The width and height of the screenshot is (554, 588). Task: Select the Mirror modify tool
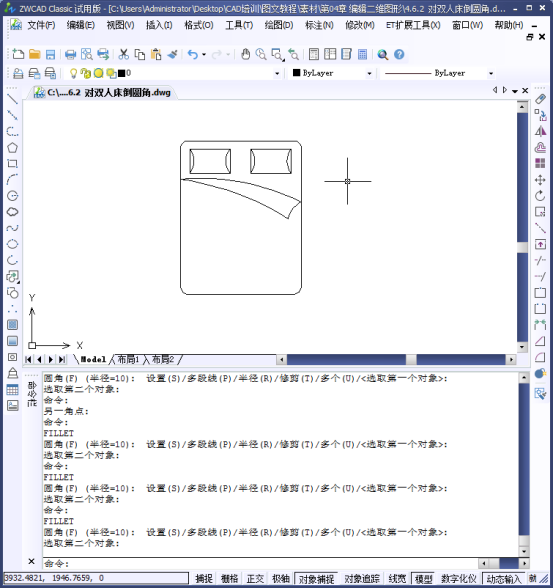[x=540, y=131]
